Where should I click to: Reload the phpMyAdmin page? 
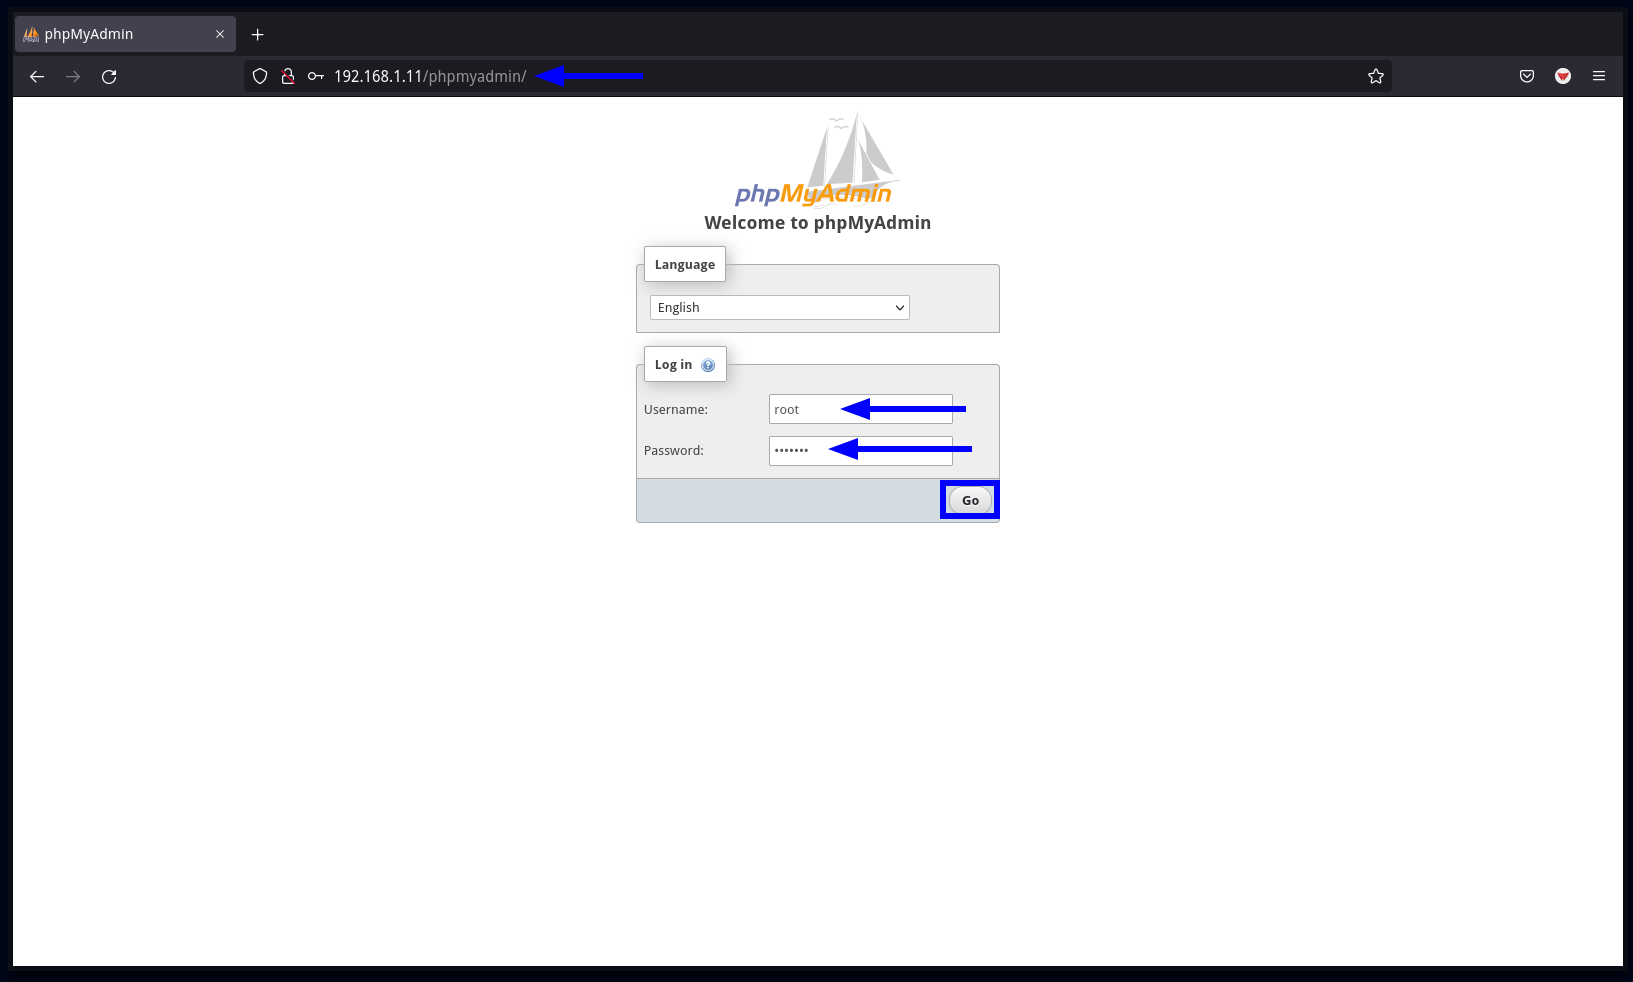[x=109, y=76]
